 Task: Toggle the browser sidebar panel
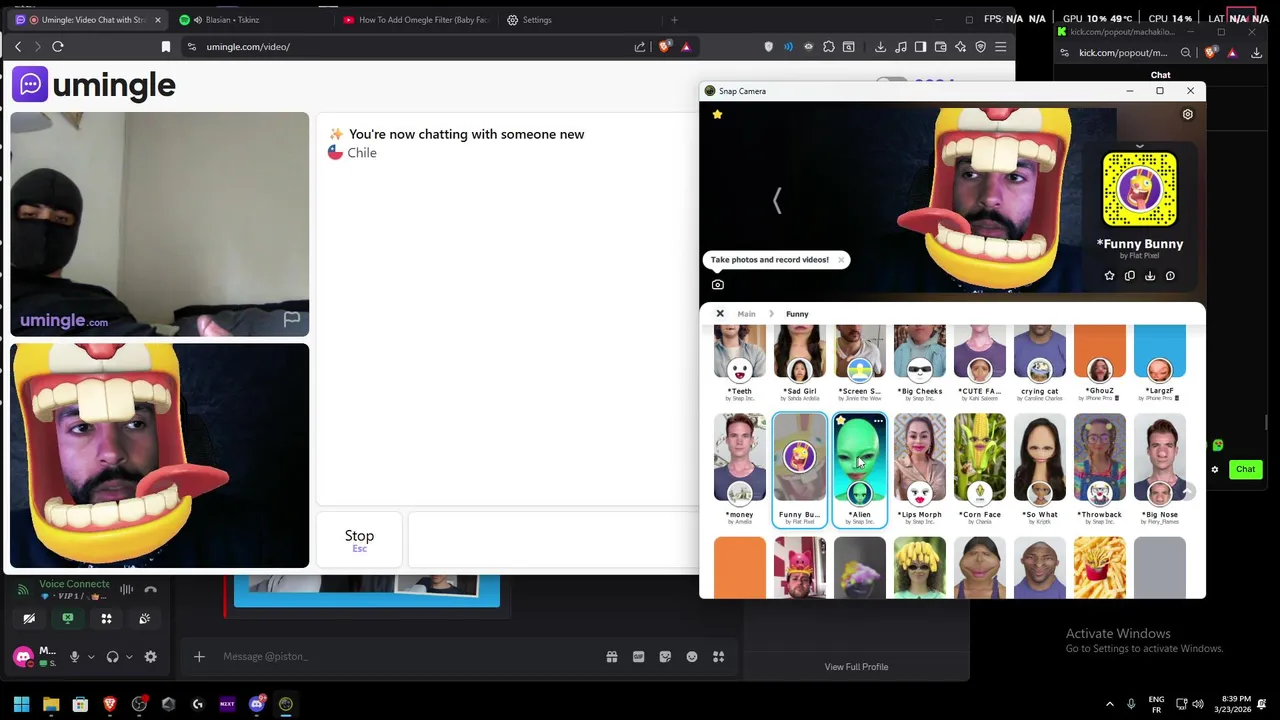pos(920,46)
